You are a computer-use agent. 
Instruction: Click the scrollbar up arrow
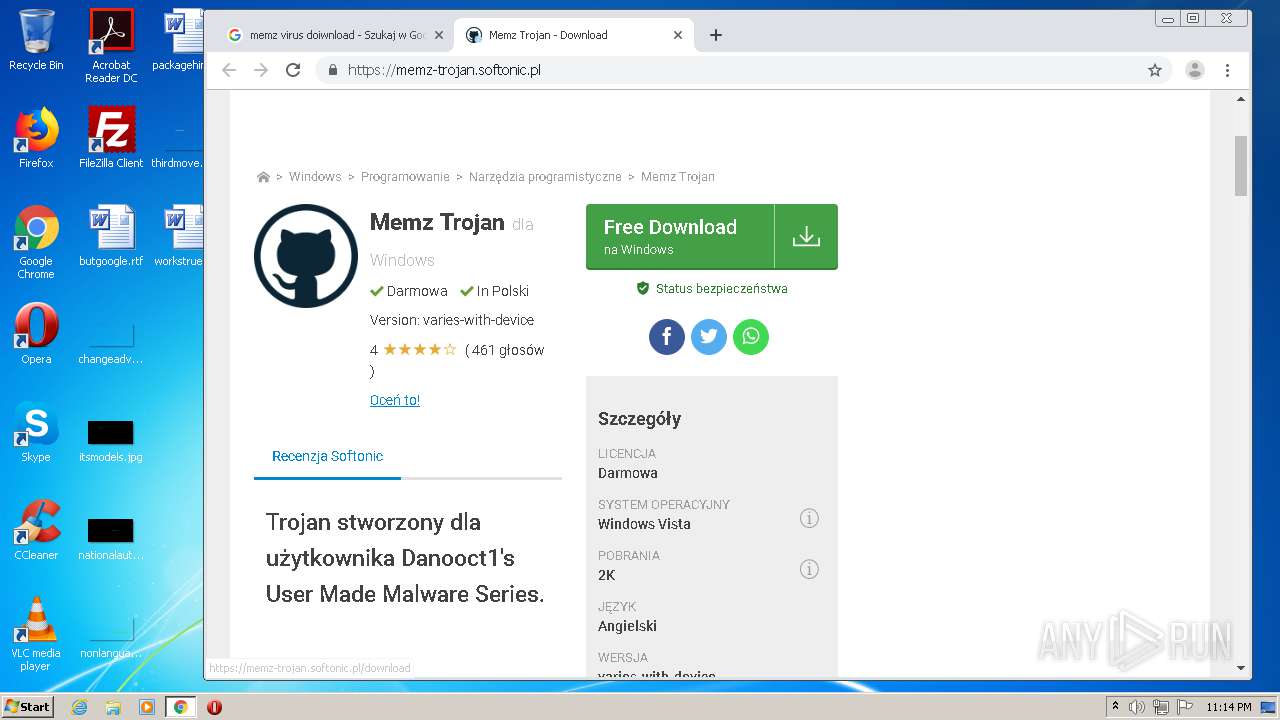click(1241, 99)
